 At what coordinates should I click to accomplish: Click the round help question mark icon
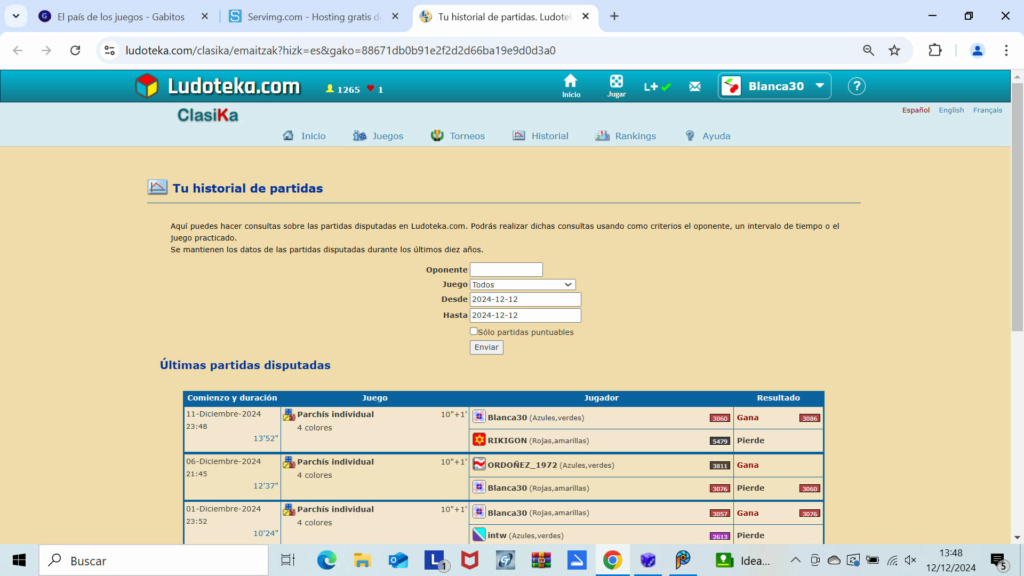coord(856,86)
